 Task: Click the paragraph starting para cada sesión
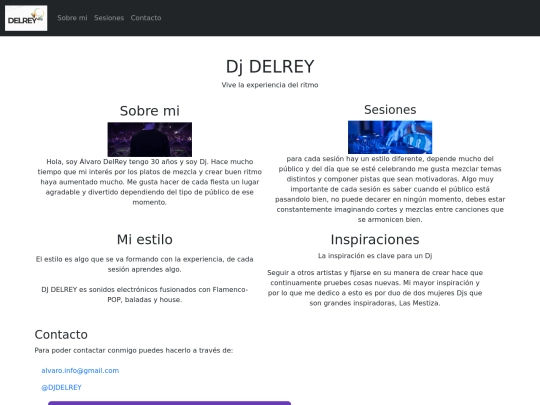[x=390, y=189]
